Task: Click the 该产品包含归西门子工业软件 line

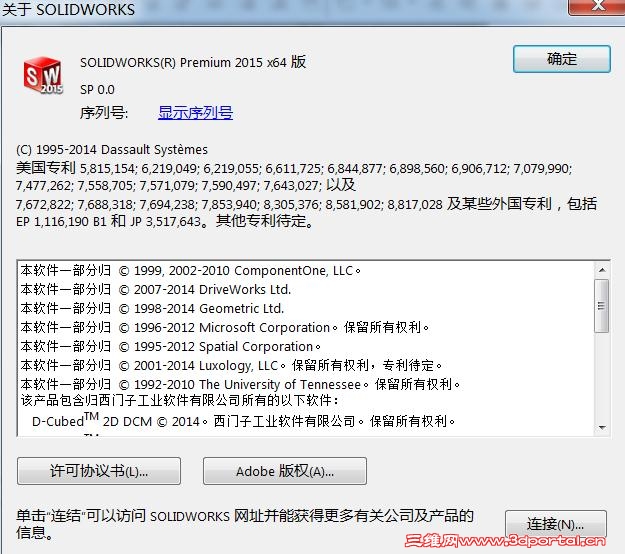Action: coord(180,400)
